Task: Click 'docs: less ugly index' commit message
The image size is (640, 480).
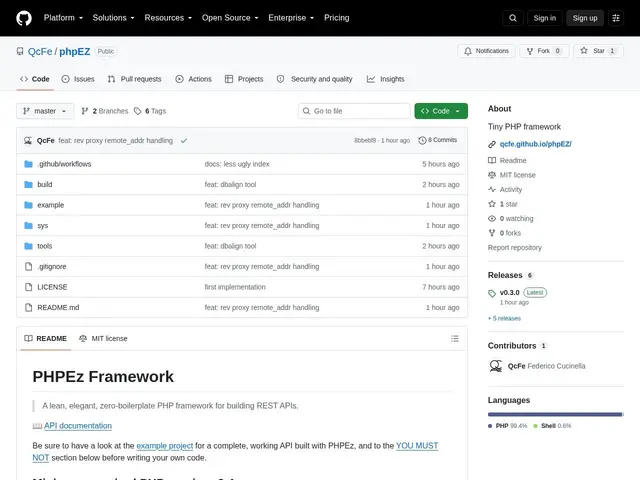Action: (x=237, y=164)
